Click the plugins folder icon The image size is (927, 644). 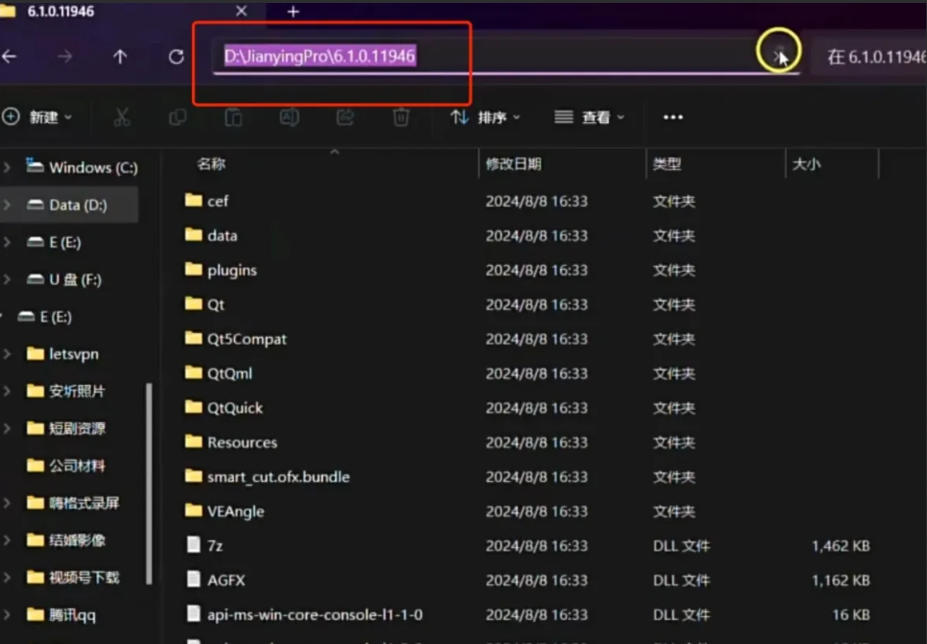[193, 270]
